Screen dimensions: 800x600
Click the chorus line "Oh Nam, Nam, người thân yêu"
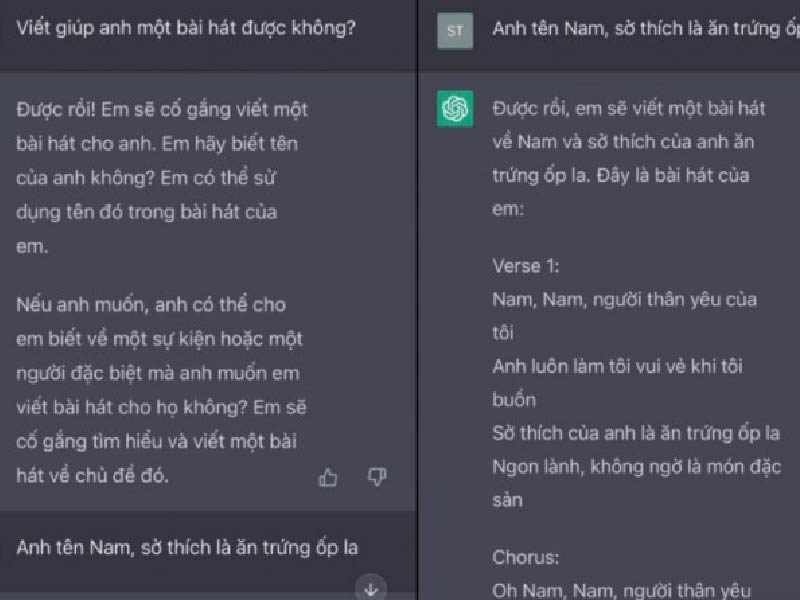tap(621, 590)
